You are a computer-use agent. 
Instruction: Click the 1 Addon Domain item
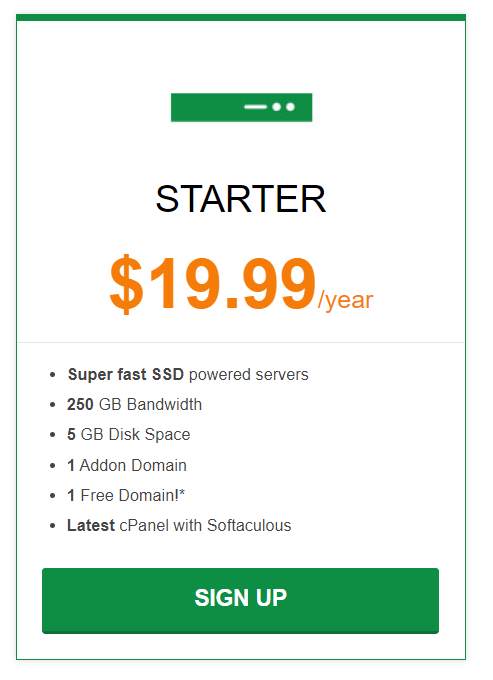[127, 465]
